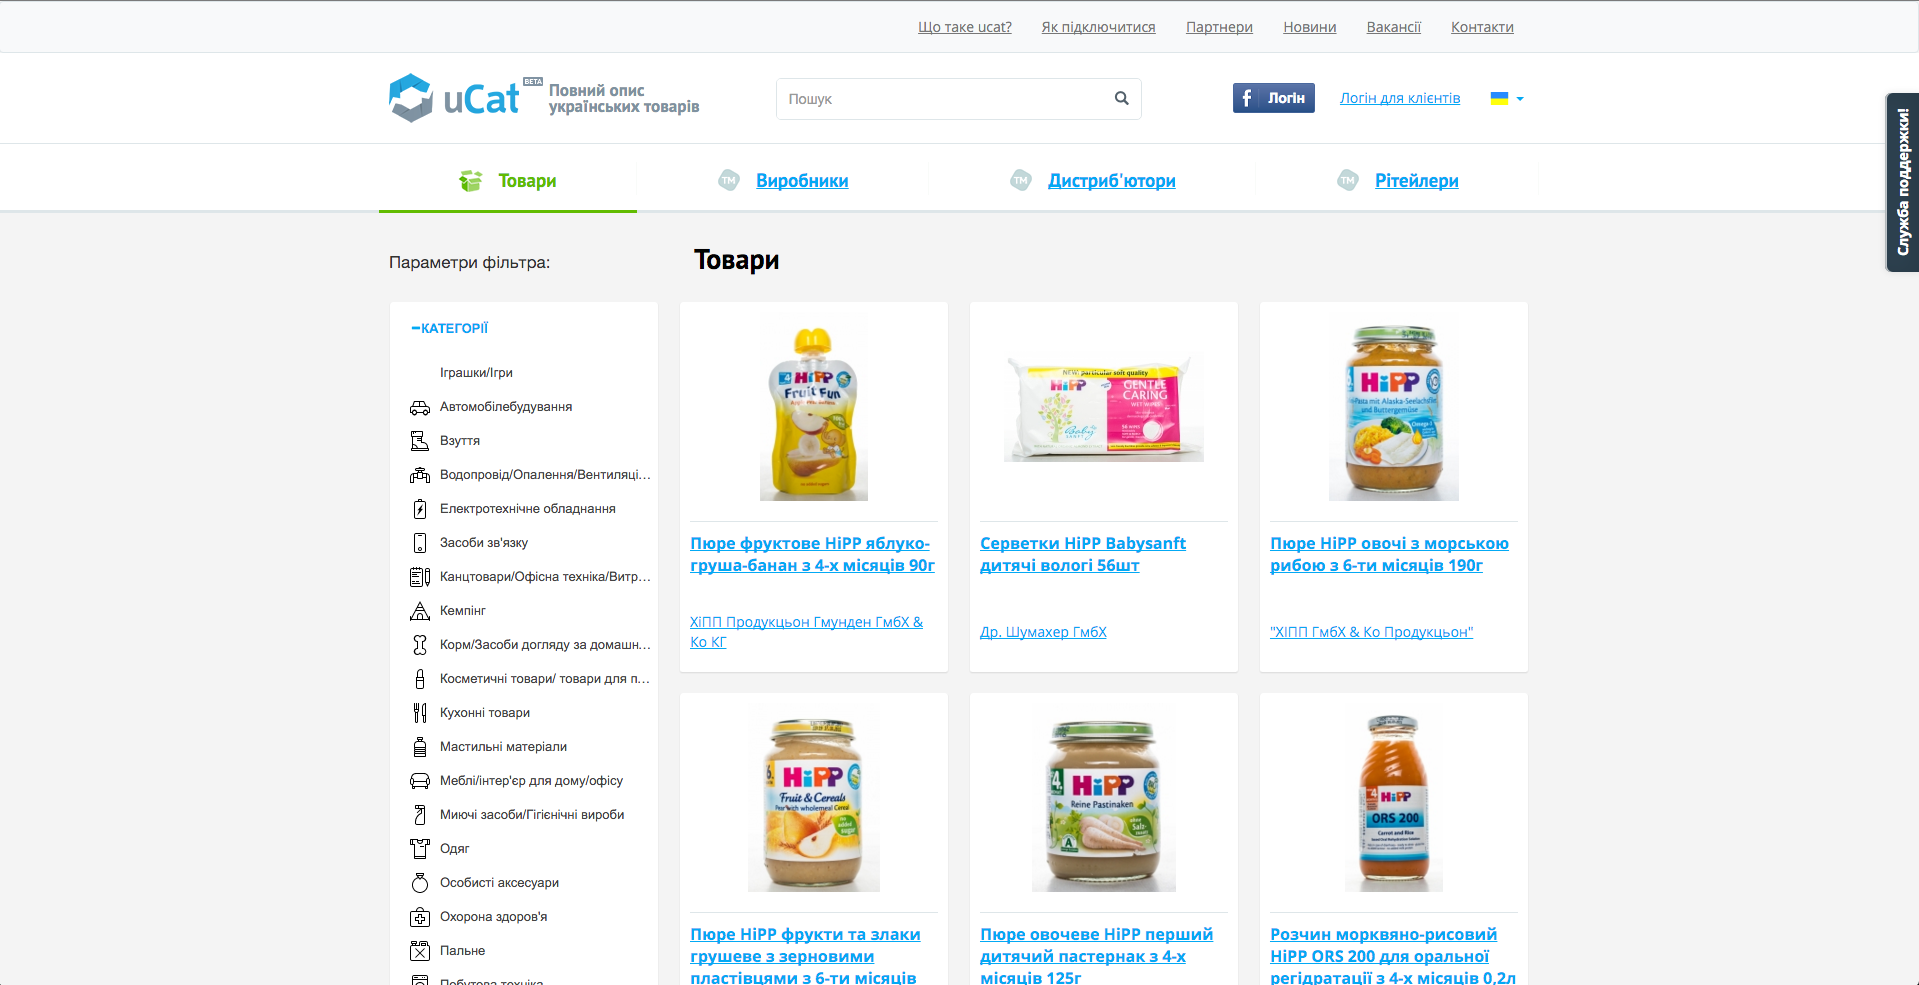Click the sofa icon for Меблі/Інтер'єр
1919x985 pixels.
(x=420, y=781)
